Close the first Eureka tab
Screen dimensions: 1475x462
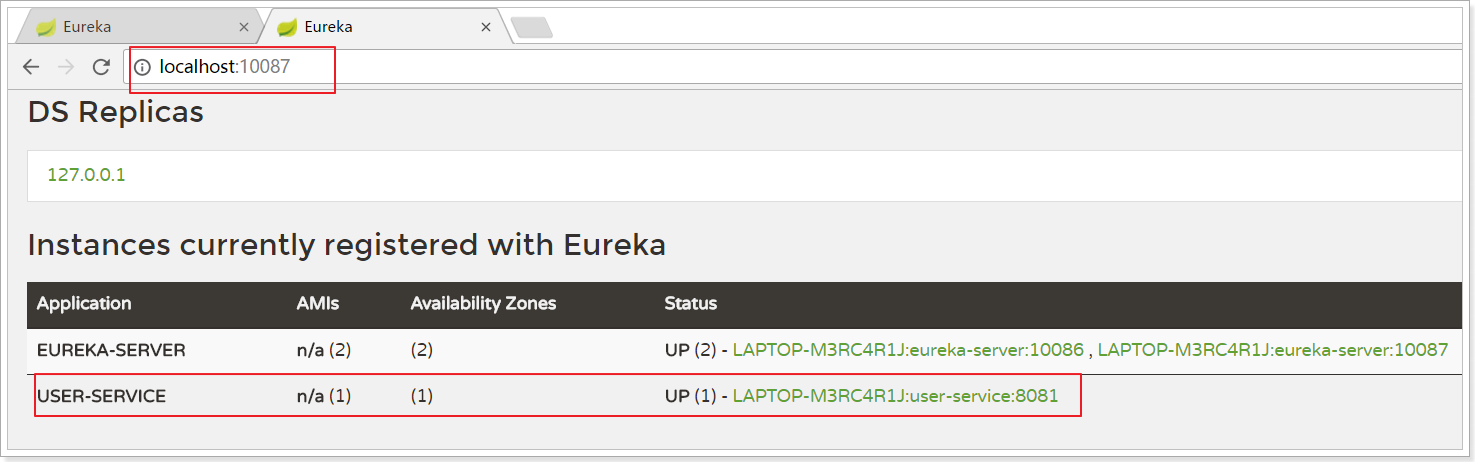(x=244, y=28)
